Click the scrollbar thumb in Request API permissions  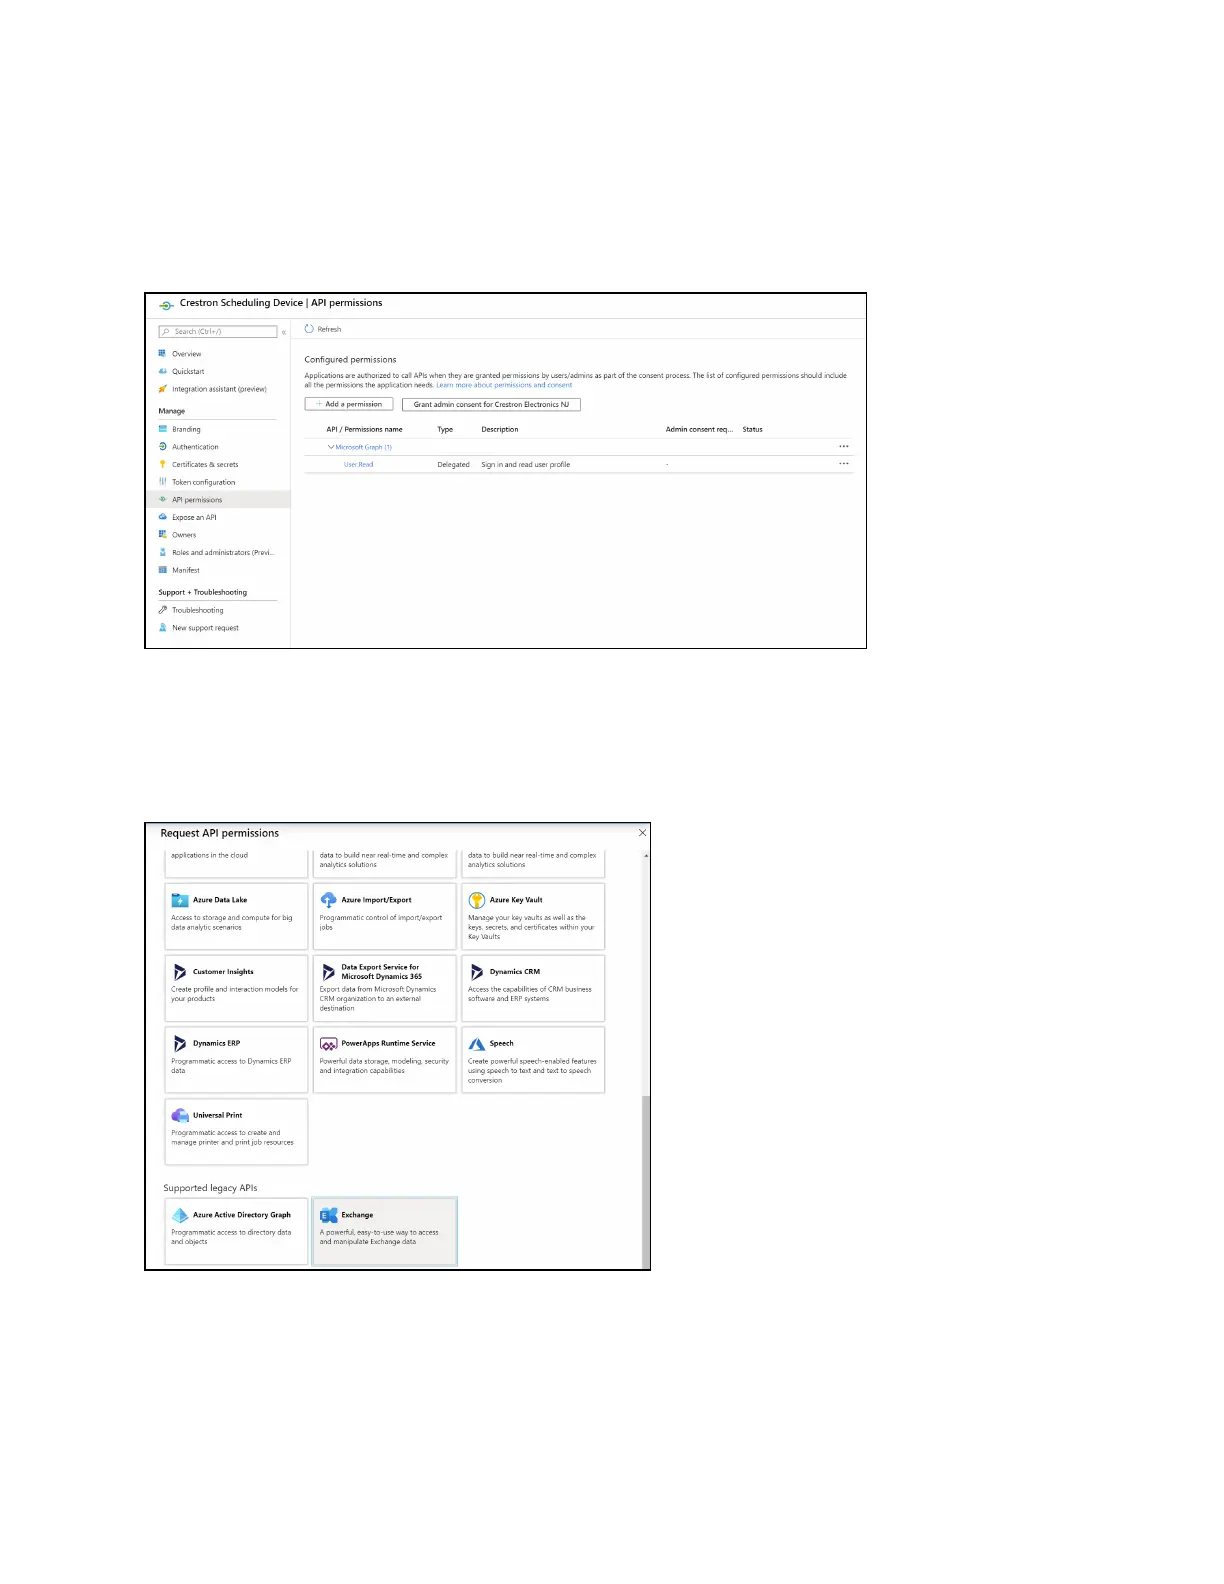click(646, 1182)
